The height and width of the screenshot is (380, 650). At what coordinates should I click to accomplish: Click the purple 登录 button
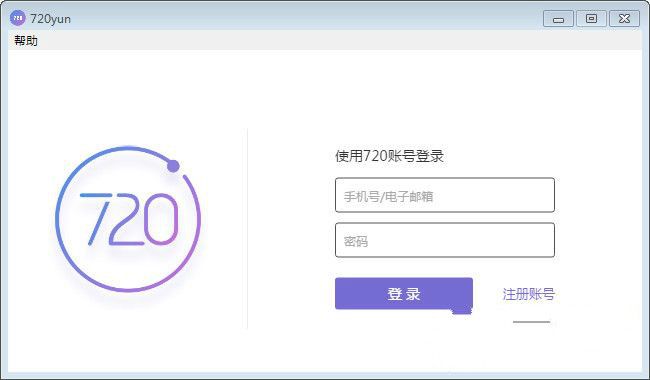(404, 293)
